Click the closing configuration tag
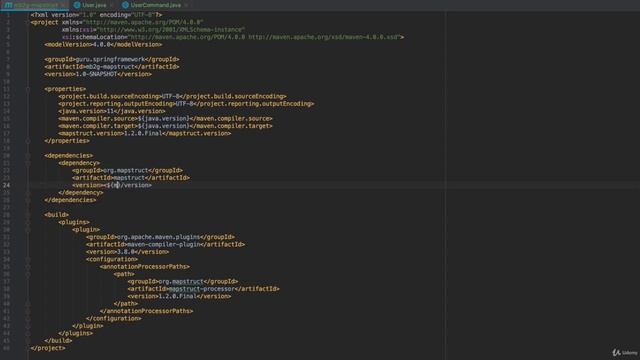The width and height of the screenshot is (640, 360). [113, 319]
